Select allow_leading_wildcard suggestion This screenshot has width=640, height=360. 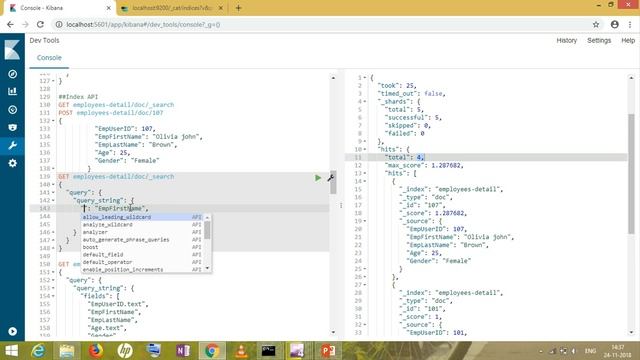pyautogui.click(x=142, y=217)
